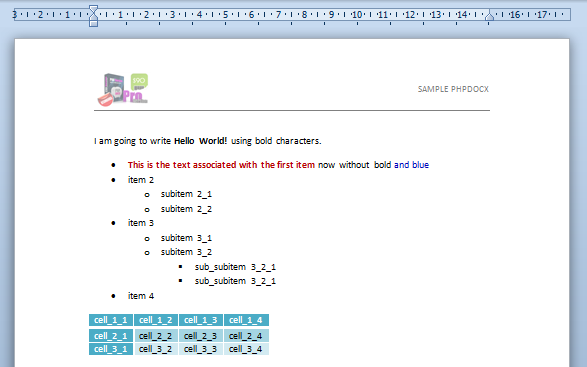This screenshot has height=367, width=587.
Task: Click table cell cell_2_2
Action: click(156, 336)
